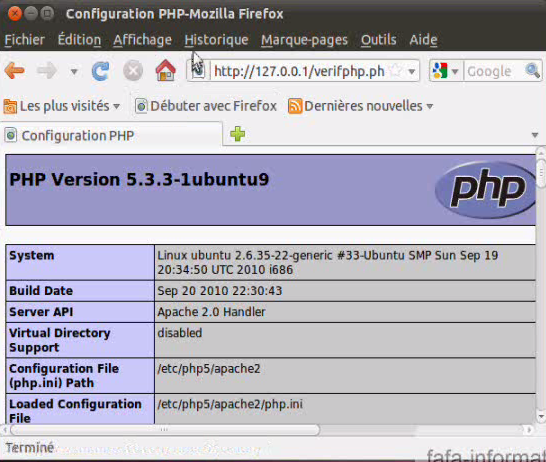The height and width of the screenshot is (462, 546).
Task: Open the Édition menu
Action: [79, 40]
